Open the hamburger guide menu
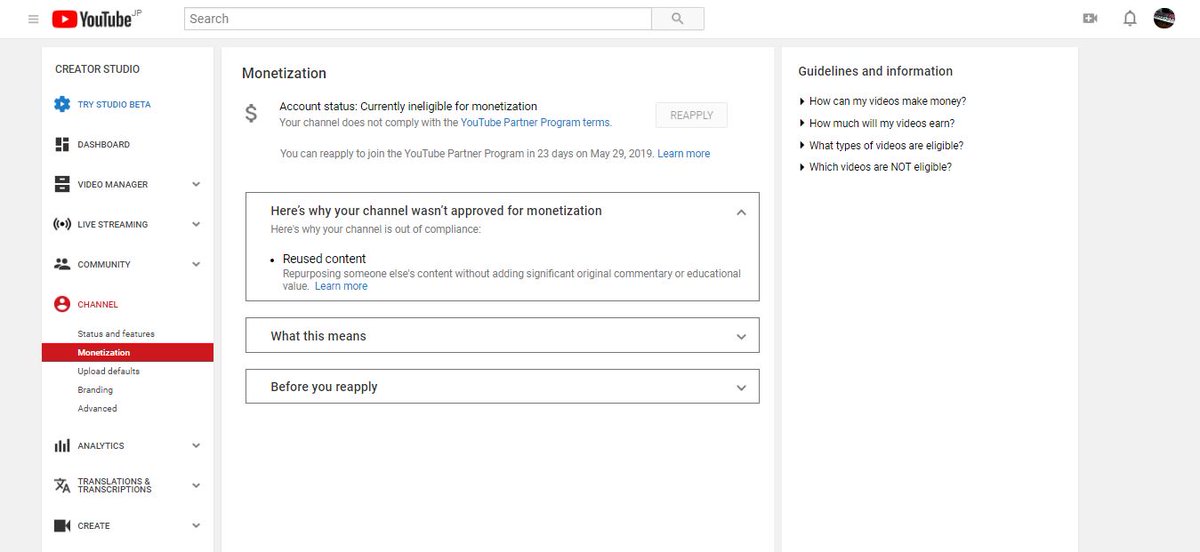This screenshot has width=1200, height=552. coord(33,19)
